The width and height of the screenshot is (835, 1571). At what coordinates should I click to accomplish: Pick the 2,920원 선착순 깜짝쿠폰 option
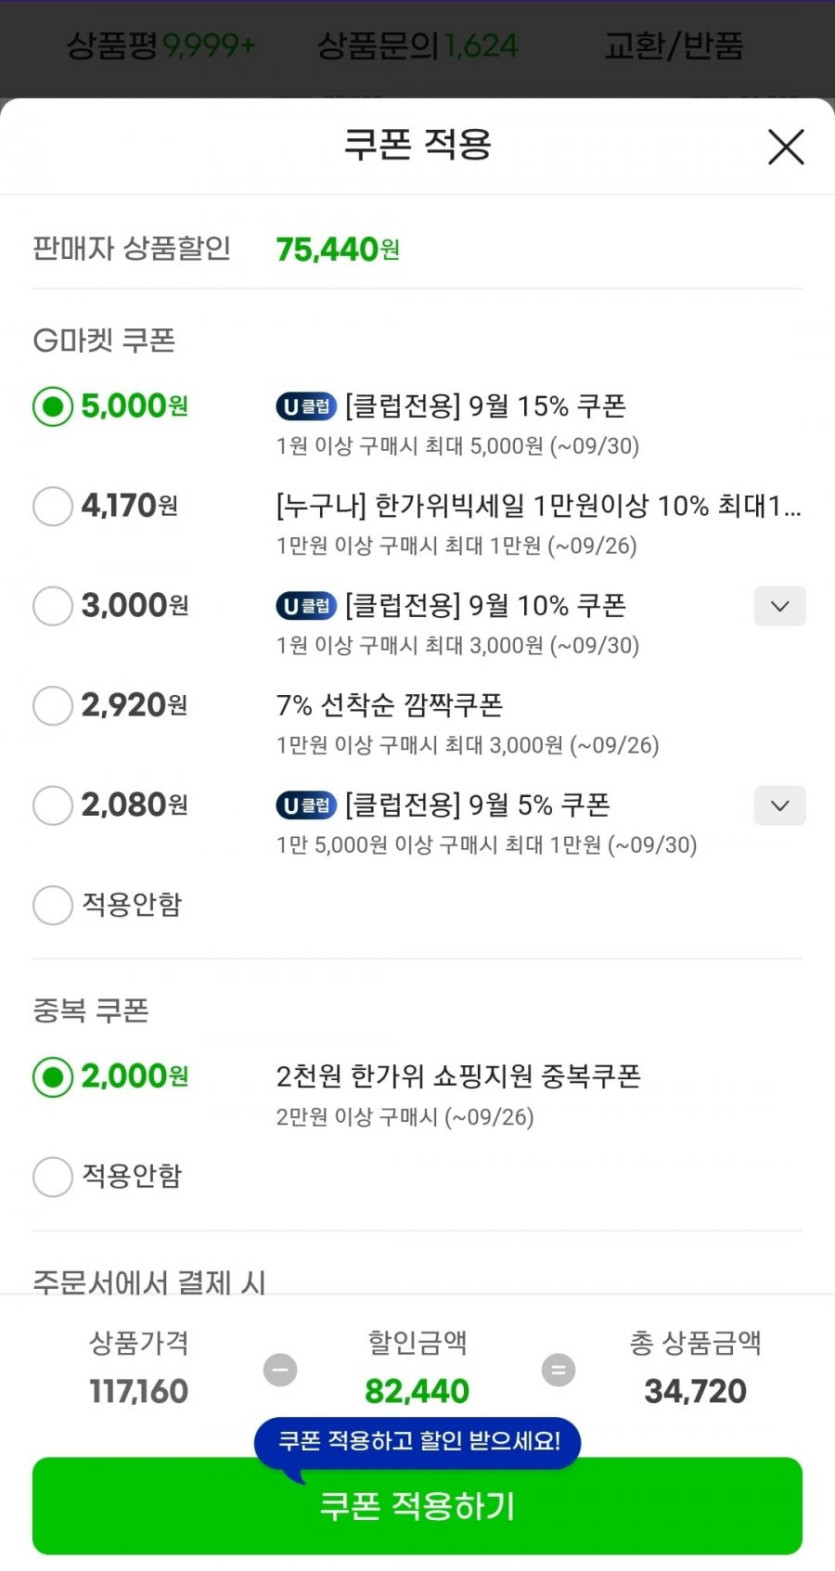[53, 706]
